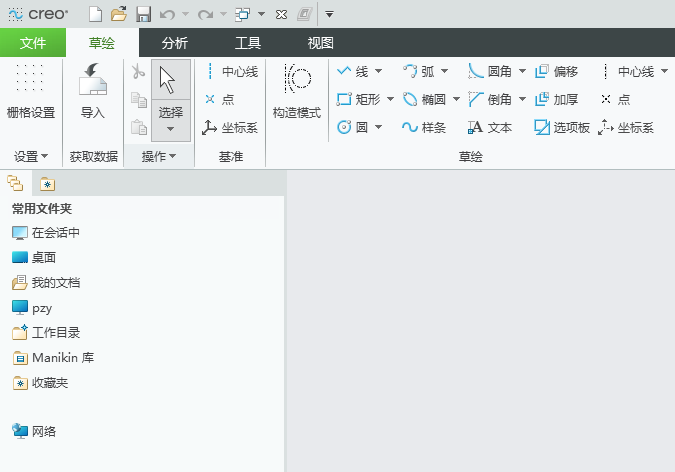
Task: Expand the 弧 dropdown arrow
Action: [444, 71]
